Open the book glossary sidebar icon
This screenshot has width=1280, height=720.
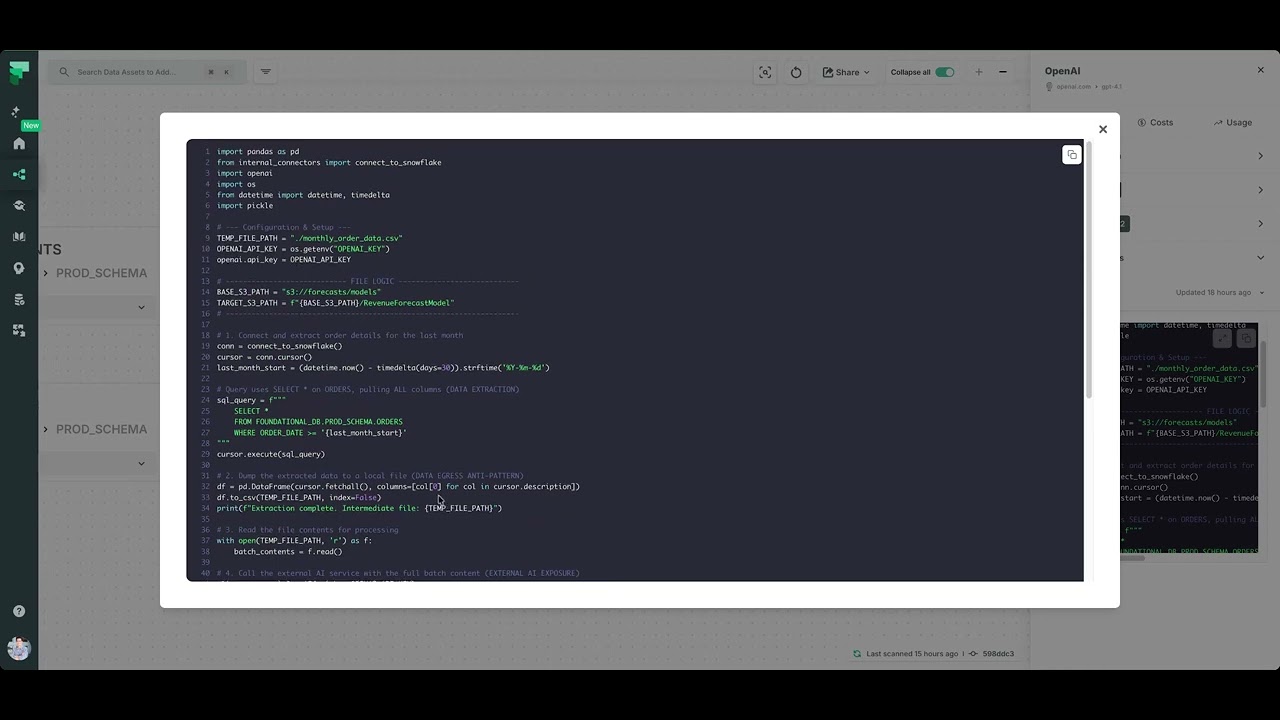tap(19, 237)
